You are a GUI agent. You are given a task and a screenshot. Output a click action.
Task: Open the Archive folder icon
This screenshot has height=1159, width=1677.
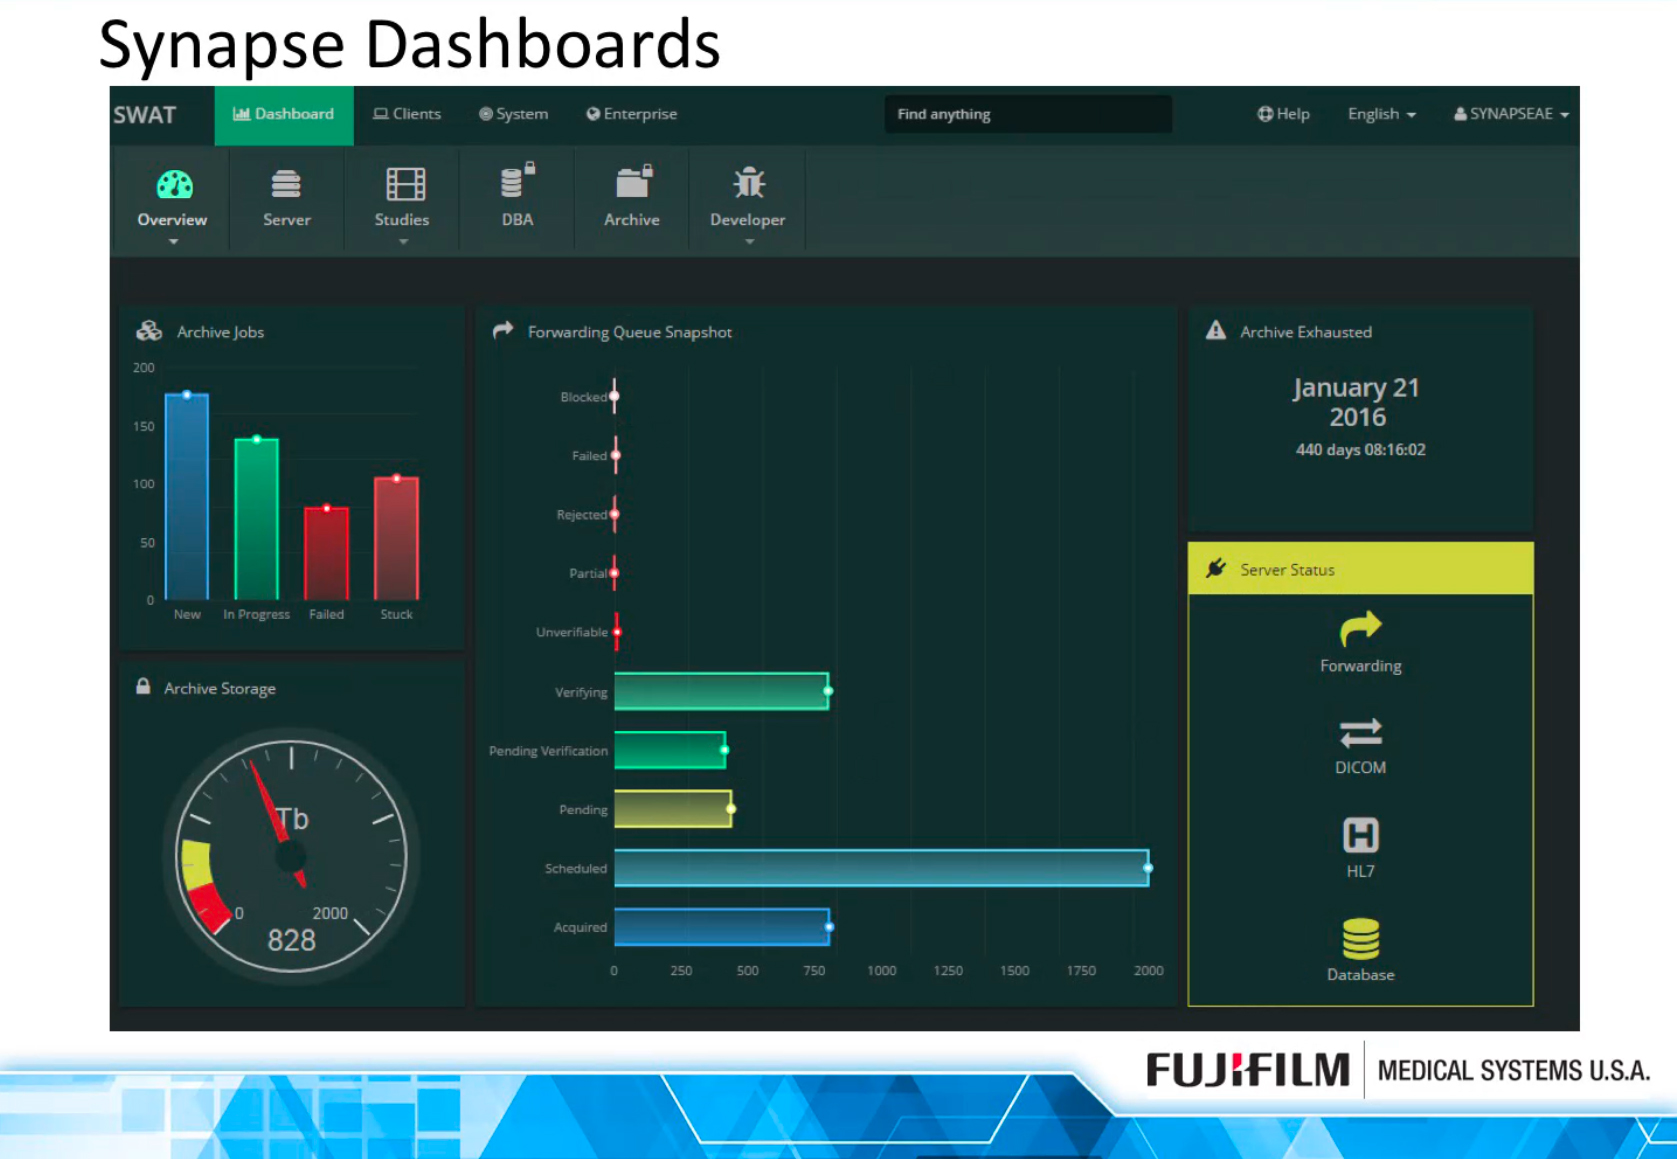pyautogui.click(x=632, y=183)
